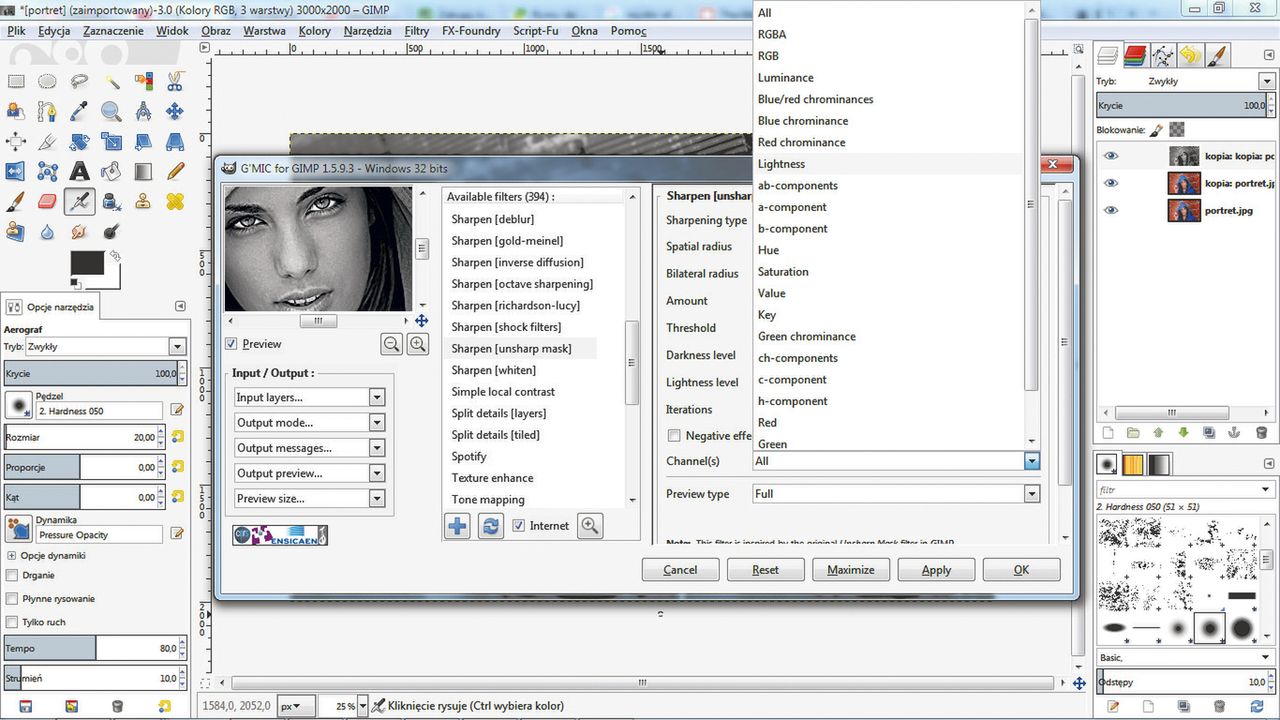Viewport: 1280px width, 720px height.
Task: Select the Free Select lasso tool
Action: point(79,81)
